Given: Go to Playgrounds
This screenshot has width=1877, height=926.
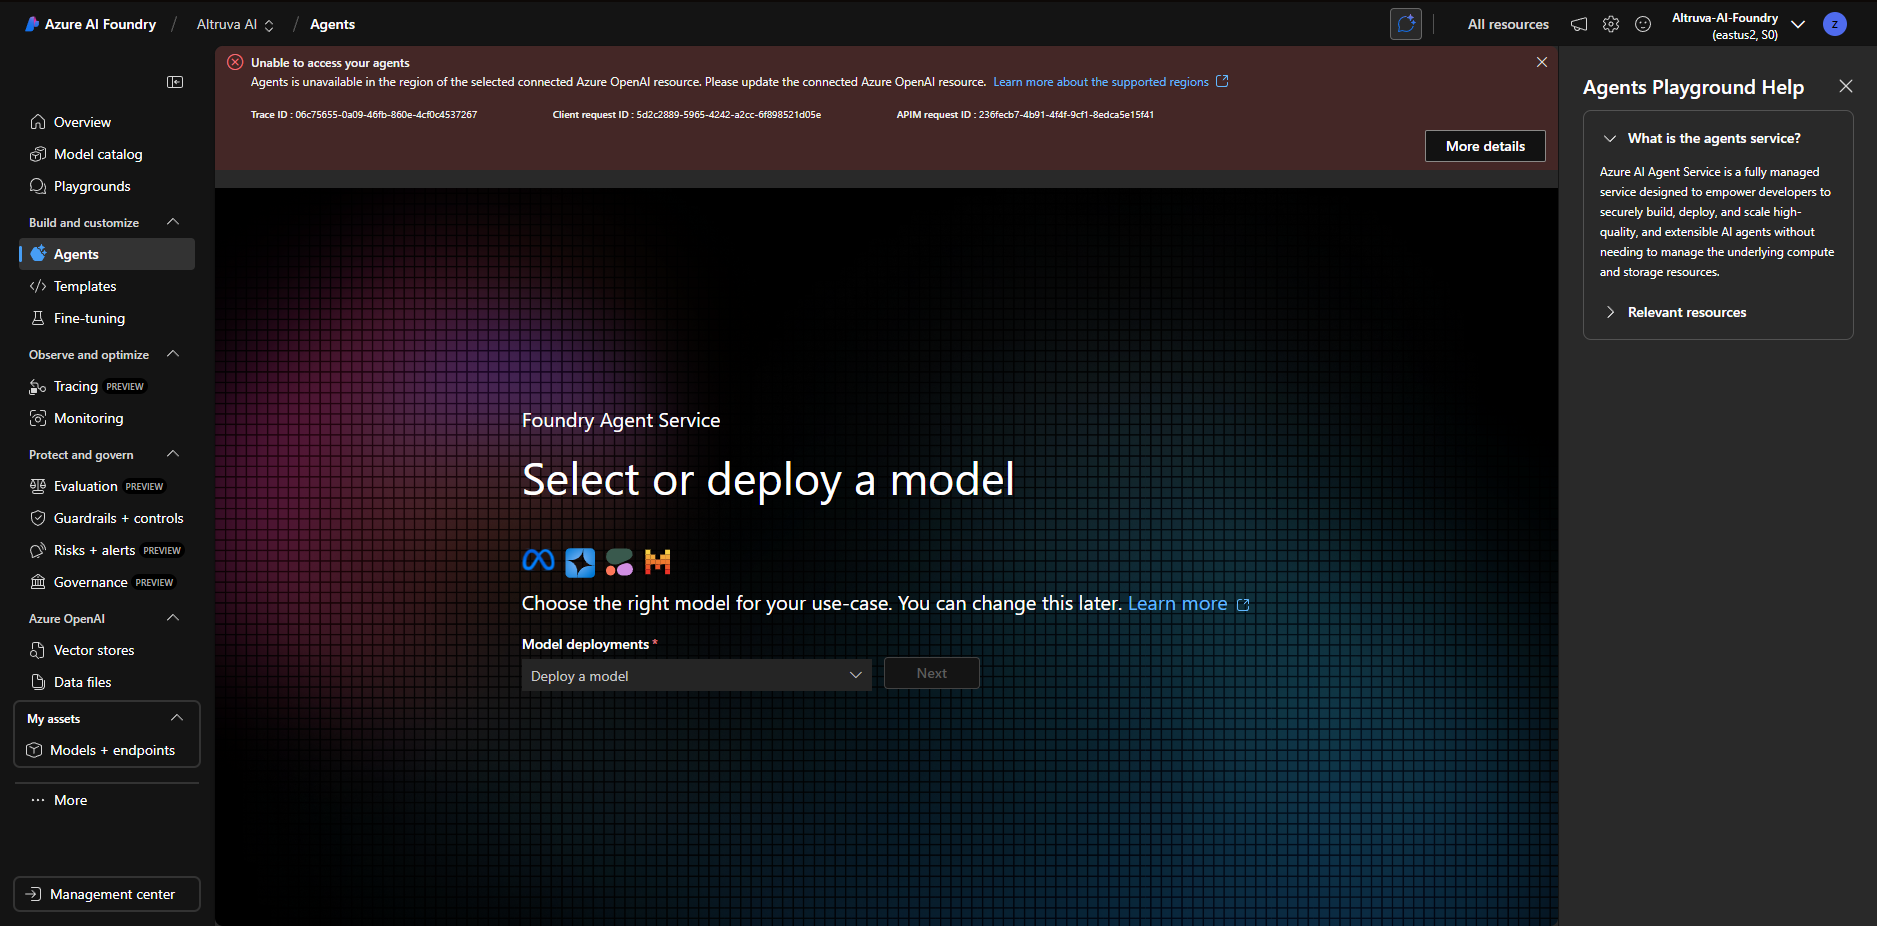Looking at the screenshot, I should [107, 186].
